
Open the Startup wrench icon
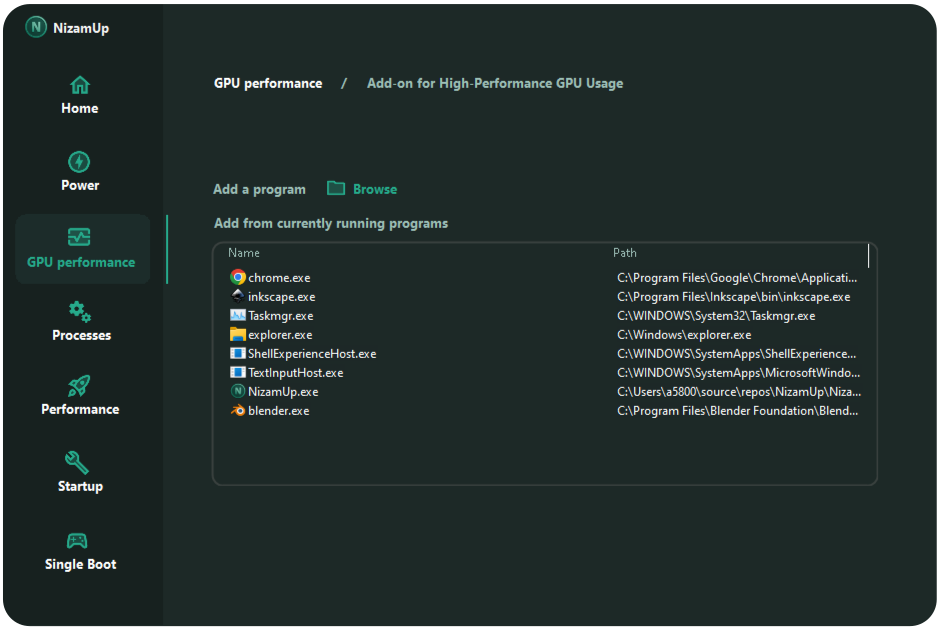[x=77, y=462]
